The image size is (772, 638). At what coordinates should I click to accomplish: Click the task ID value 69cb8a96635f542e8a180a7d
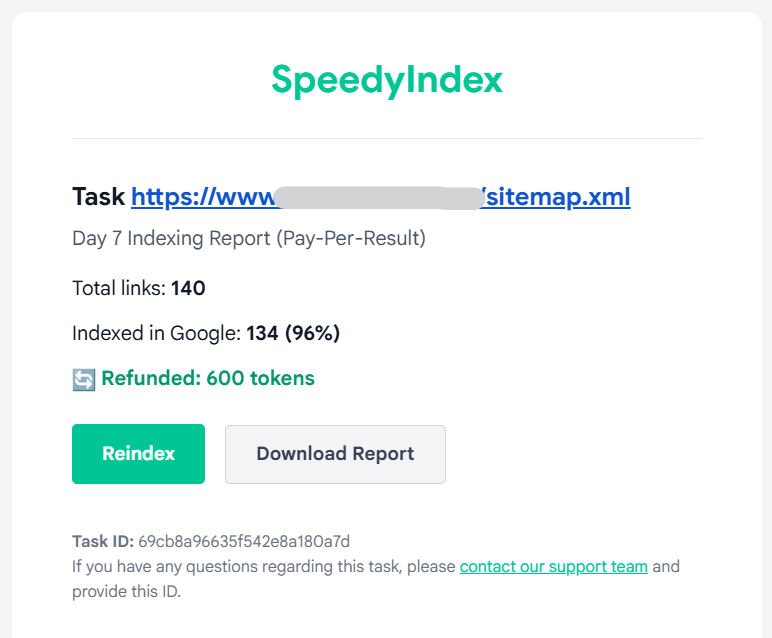[244, 542]
